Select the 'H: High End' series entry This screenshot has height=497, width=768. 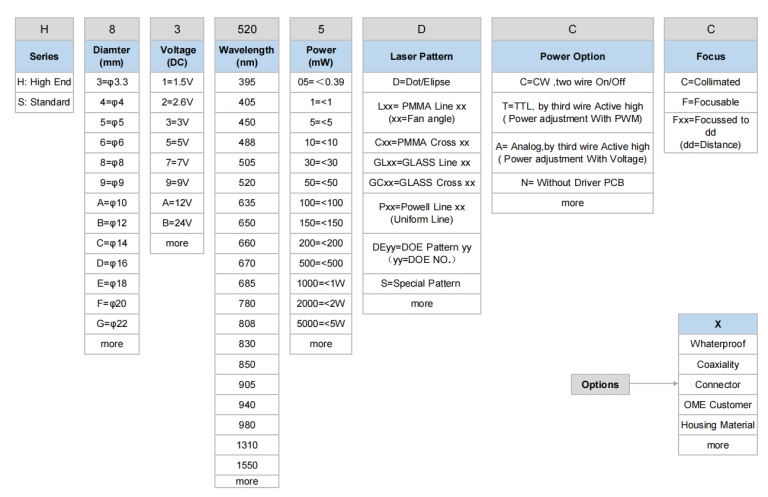[44, 82]
